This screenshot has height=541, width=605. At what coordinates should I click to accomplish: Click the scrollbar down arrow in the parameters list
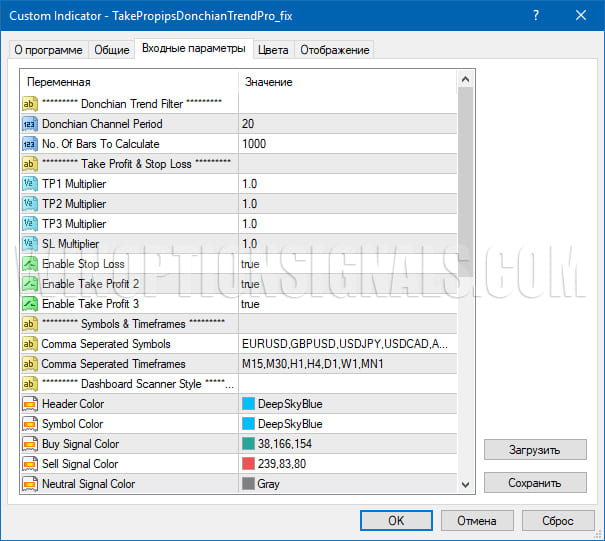point(466,485)
